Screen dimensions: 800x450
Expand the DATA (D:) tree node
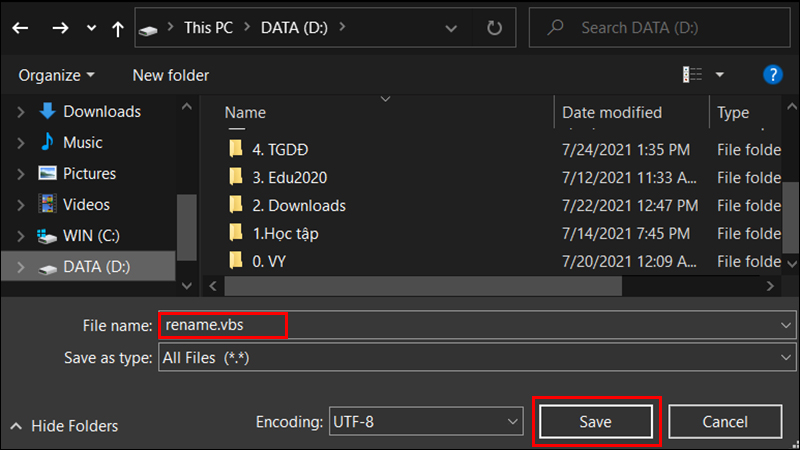coord(20,267)
